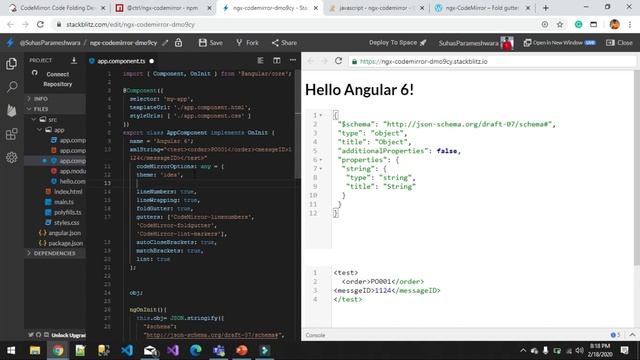Bookmark this page with star icon
Viewport: 640px width, 360px height.
pos(560,24)
